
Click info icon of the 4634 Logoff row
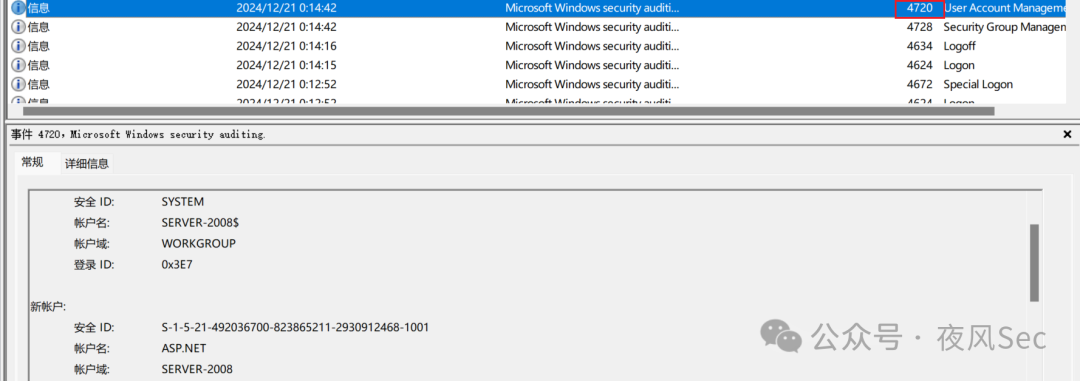pos(19,46)
